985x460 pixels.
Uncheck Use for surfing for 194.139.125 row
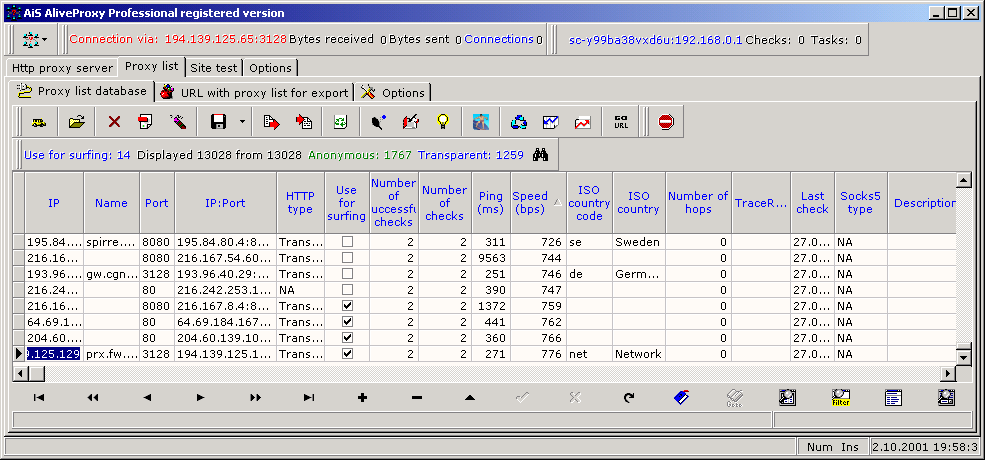[x=347, y=354]
